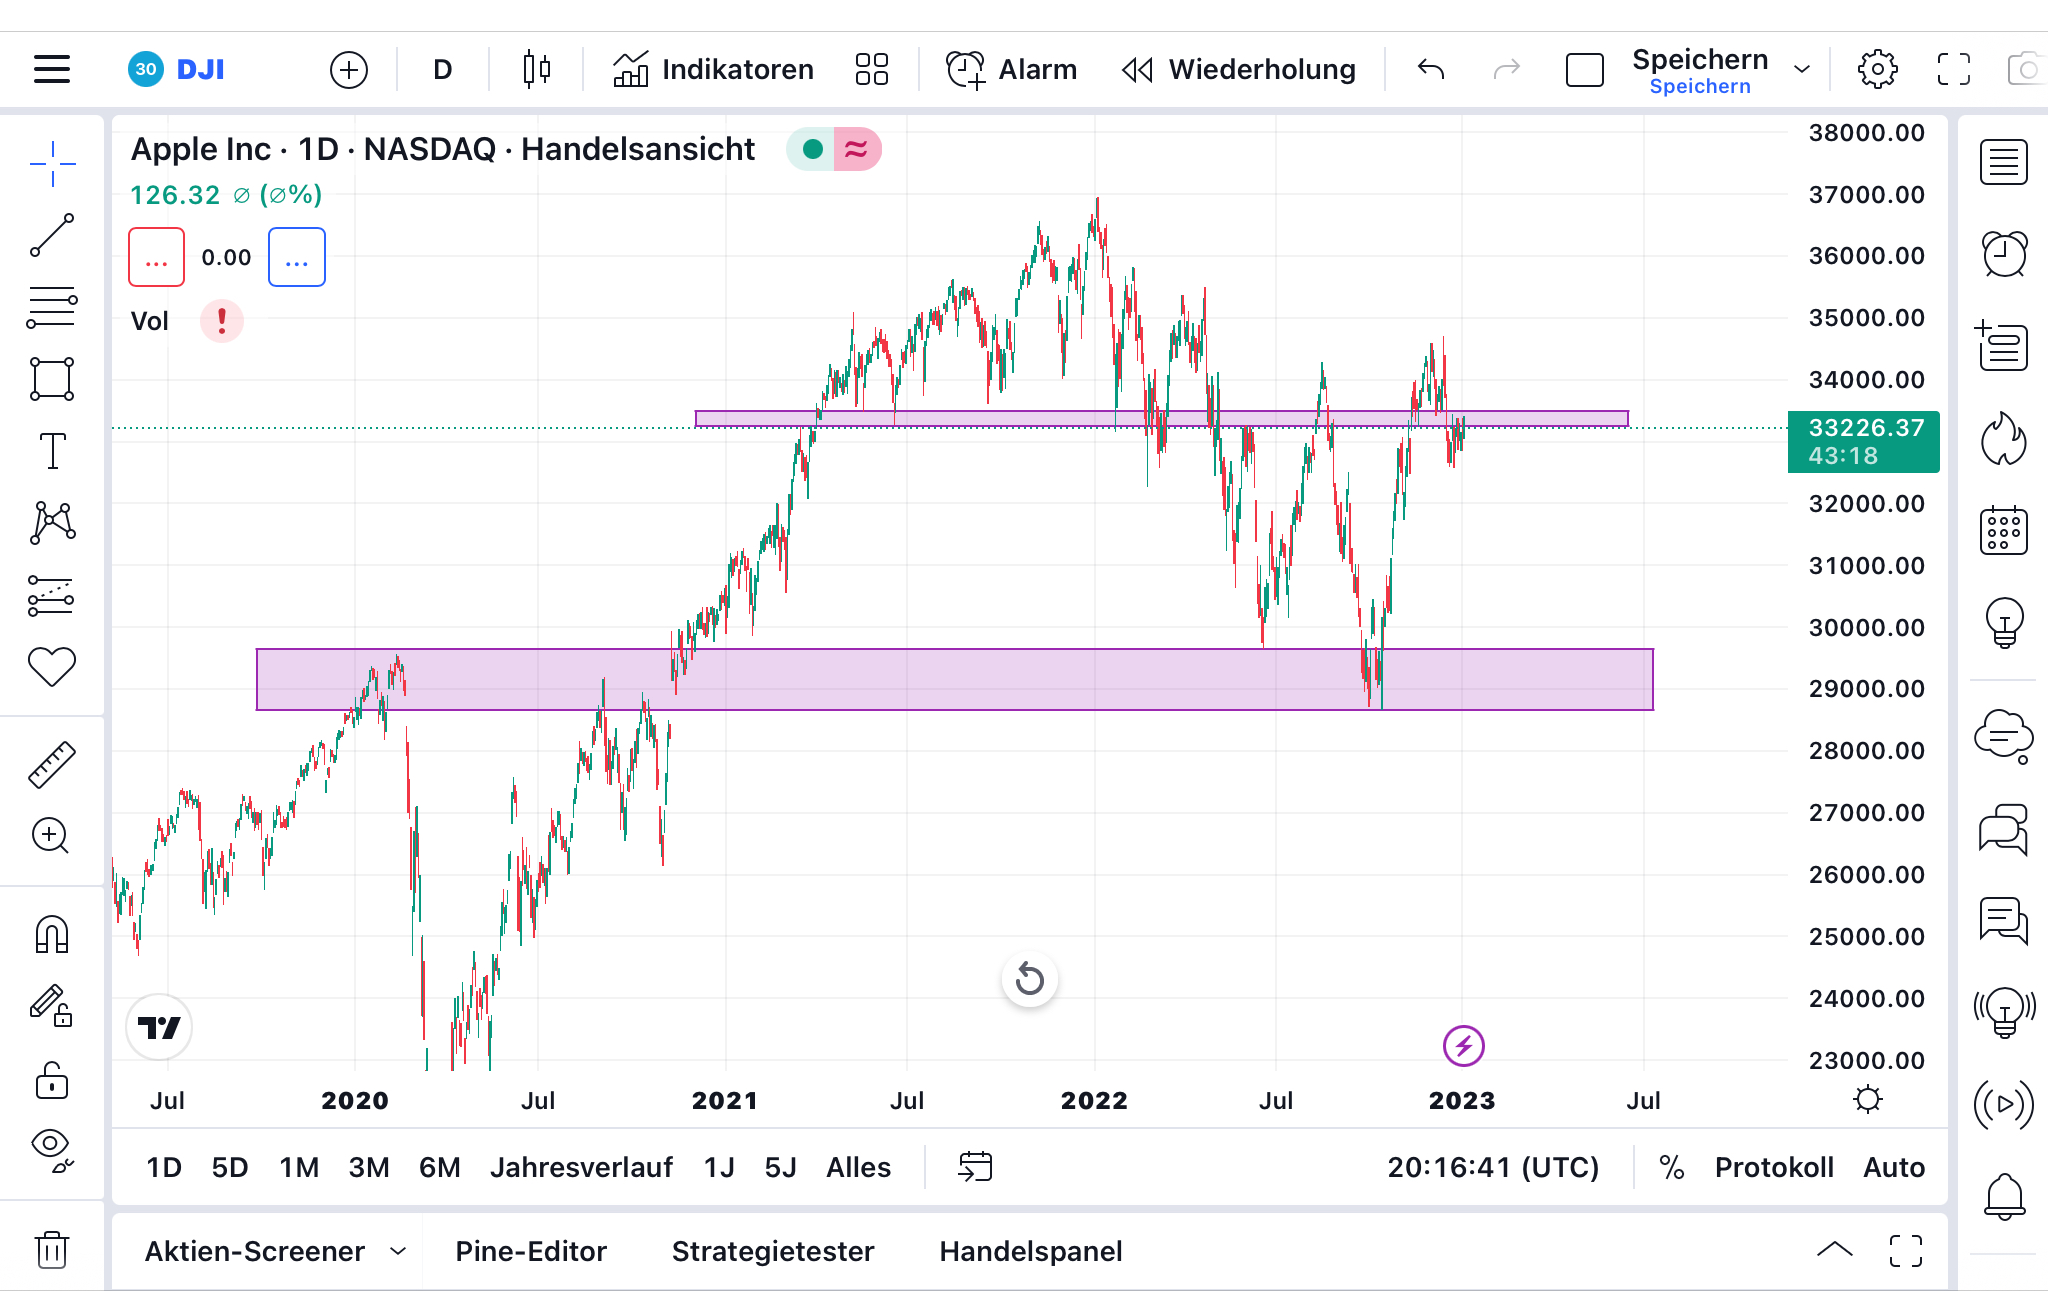Open the Strategietester tab
Screen dimensions: 2048x1291
pyautogui.click(x=772, y=1251)
